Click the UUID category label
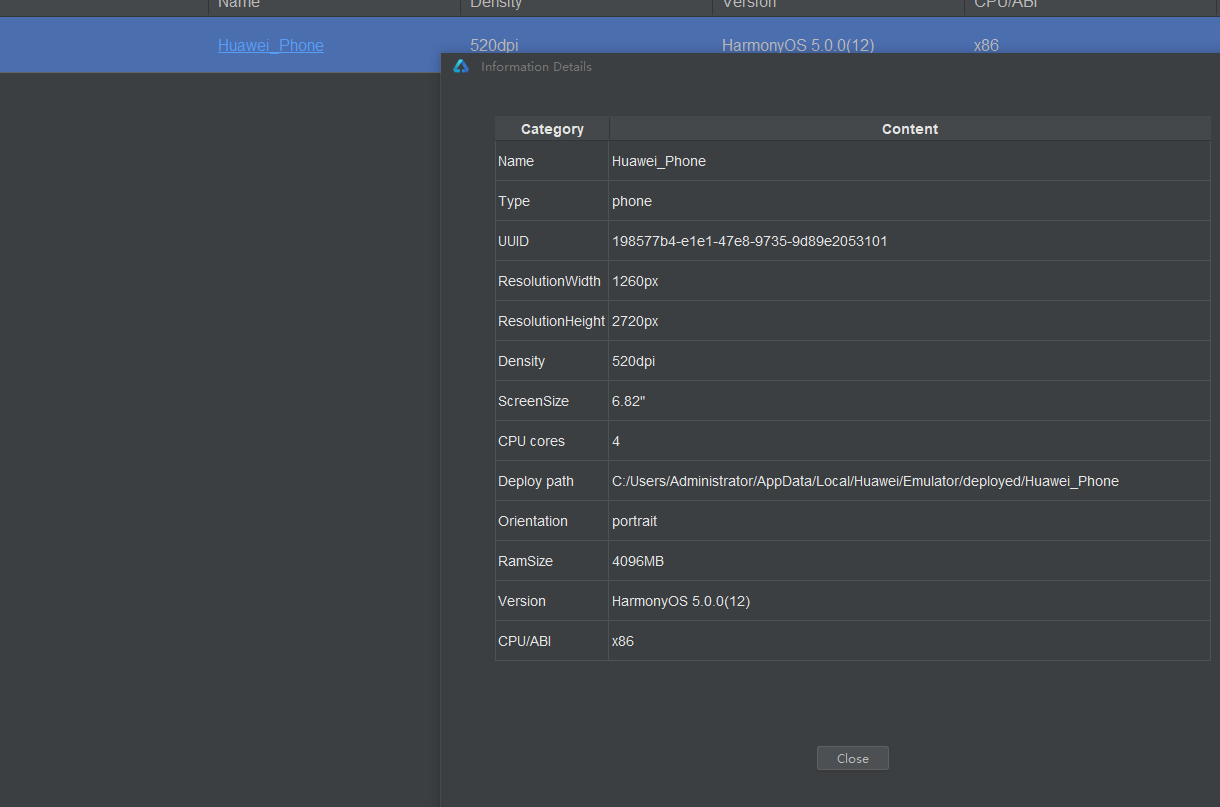Viewport: 1220px width, 807px height. pyautogui.click(x=514, y=241)
